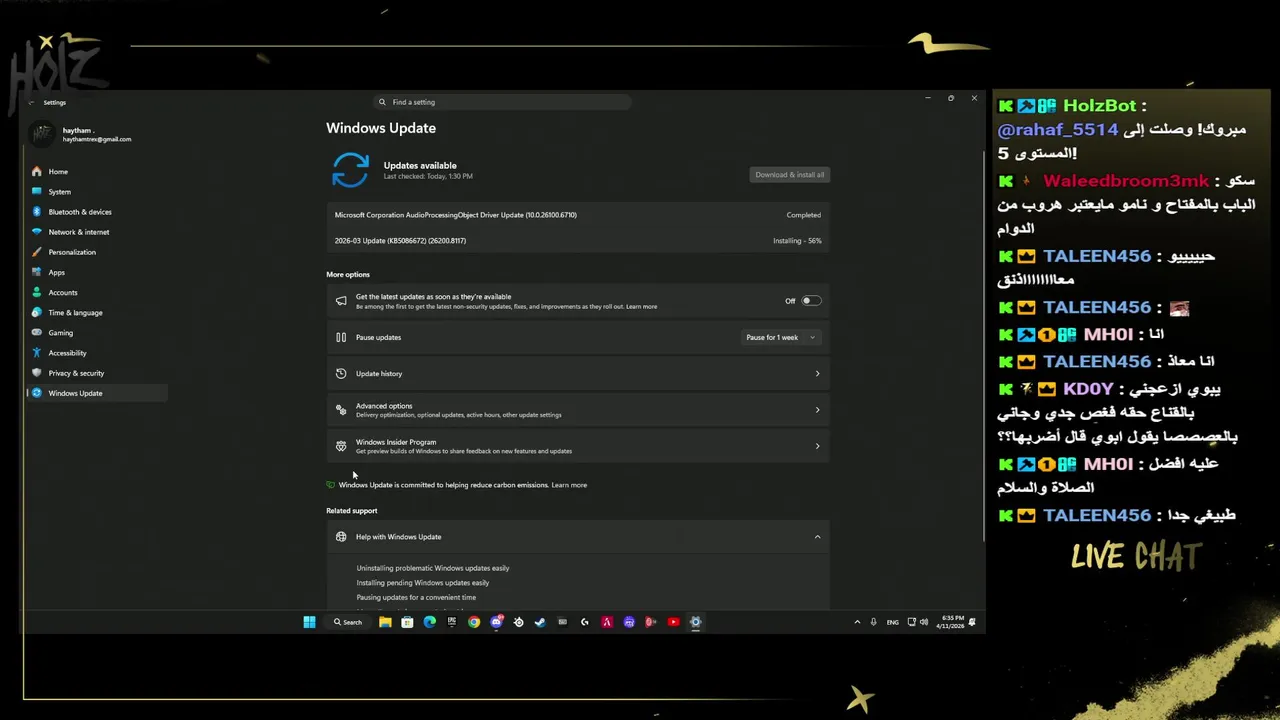The width and height of the screenshot is (1280, 720).
Task: Select Time & language settings
Action: (x=97, y=312)
